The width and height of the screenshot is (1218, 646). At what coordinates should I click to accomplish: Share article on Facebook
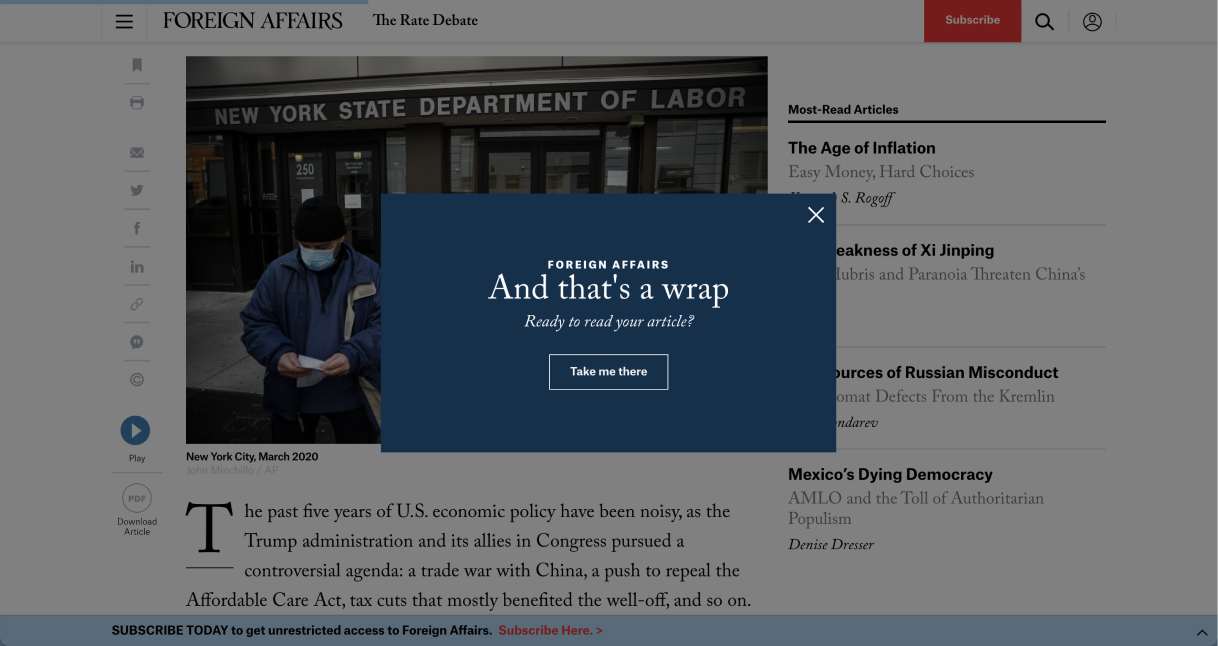point(137,229)
